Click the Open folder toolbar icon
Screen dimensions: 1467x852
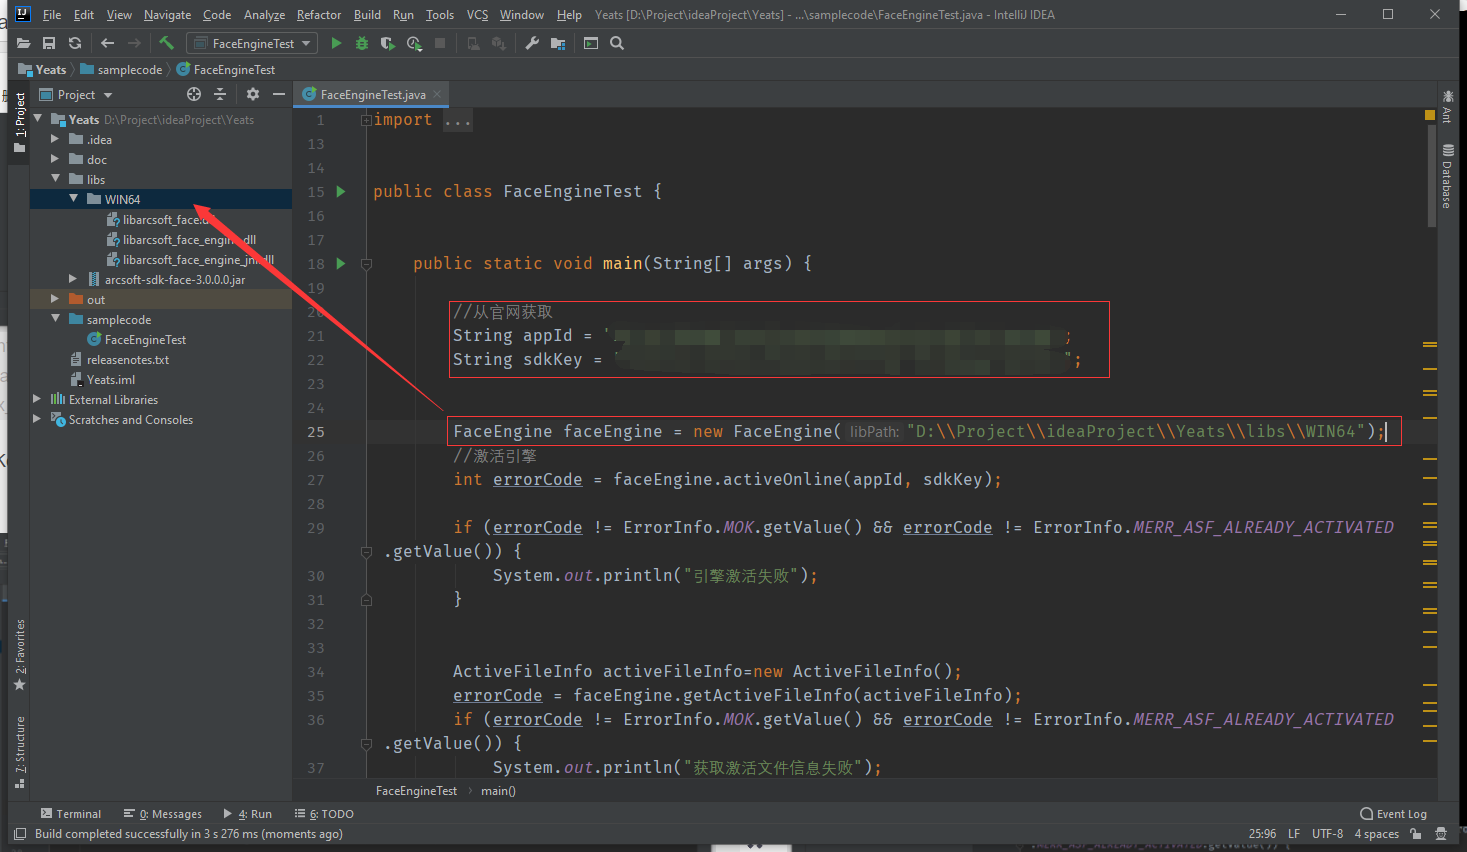[x=23, y=43]
